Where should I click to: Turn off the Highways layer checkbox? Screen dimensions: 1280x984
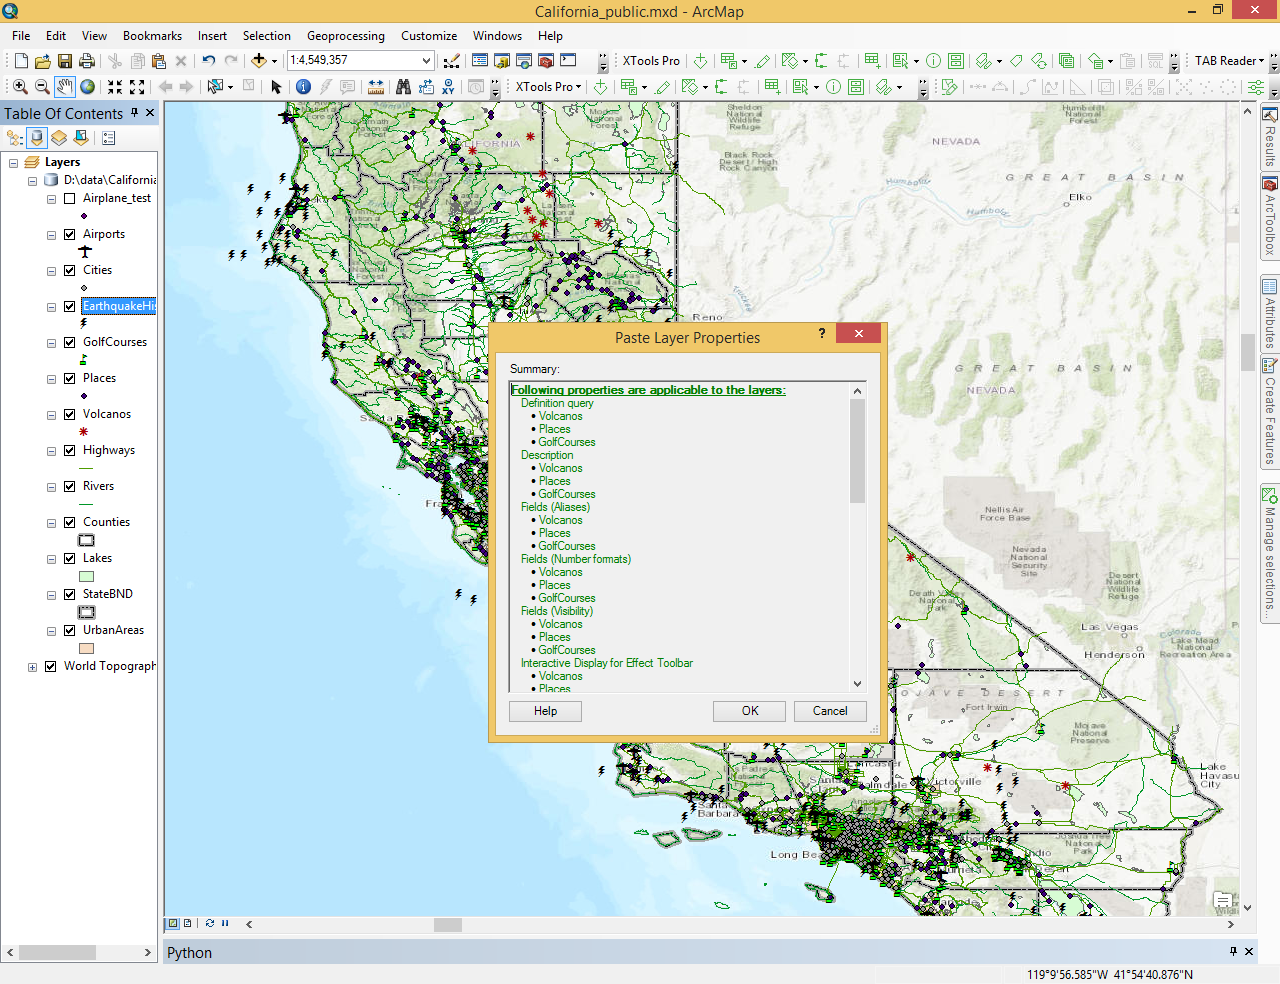69,450
